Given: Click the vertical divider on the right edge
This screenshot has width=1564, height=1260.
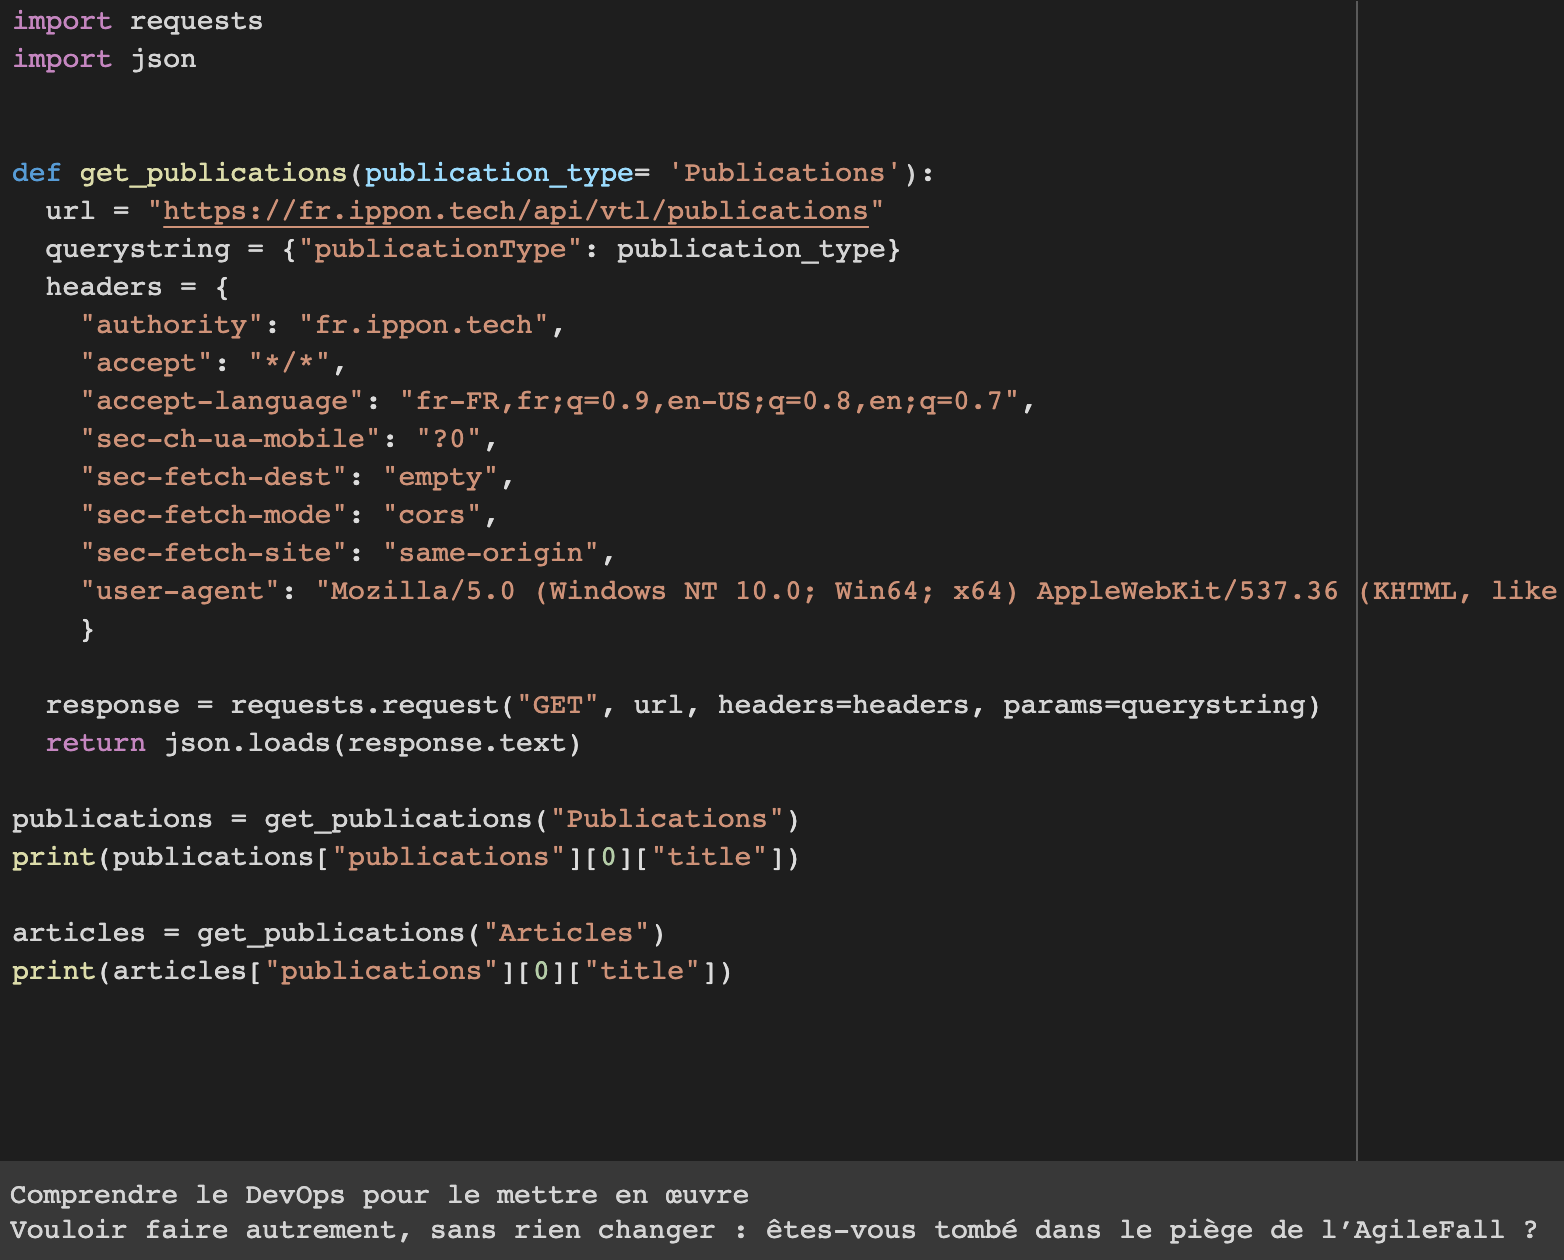Looking at the screenshot, I should tap(1357, 600).
